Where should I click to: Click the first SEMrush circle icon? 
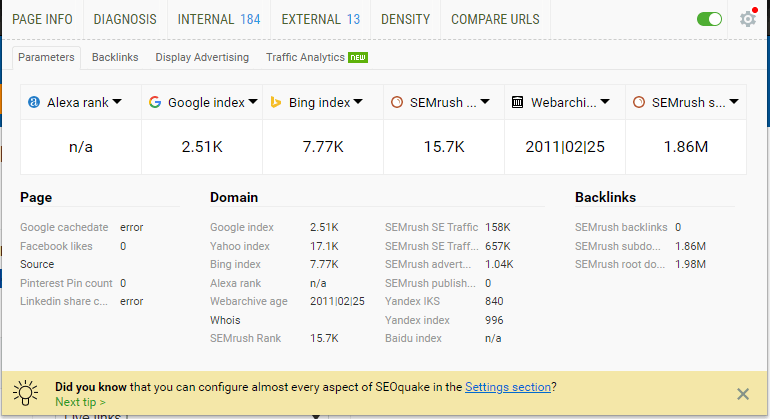(397, 102)
